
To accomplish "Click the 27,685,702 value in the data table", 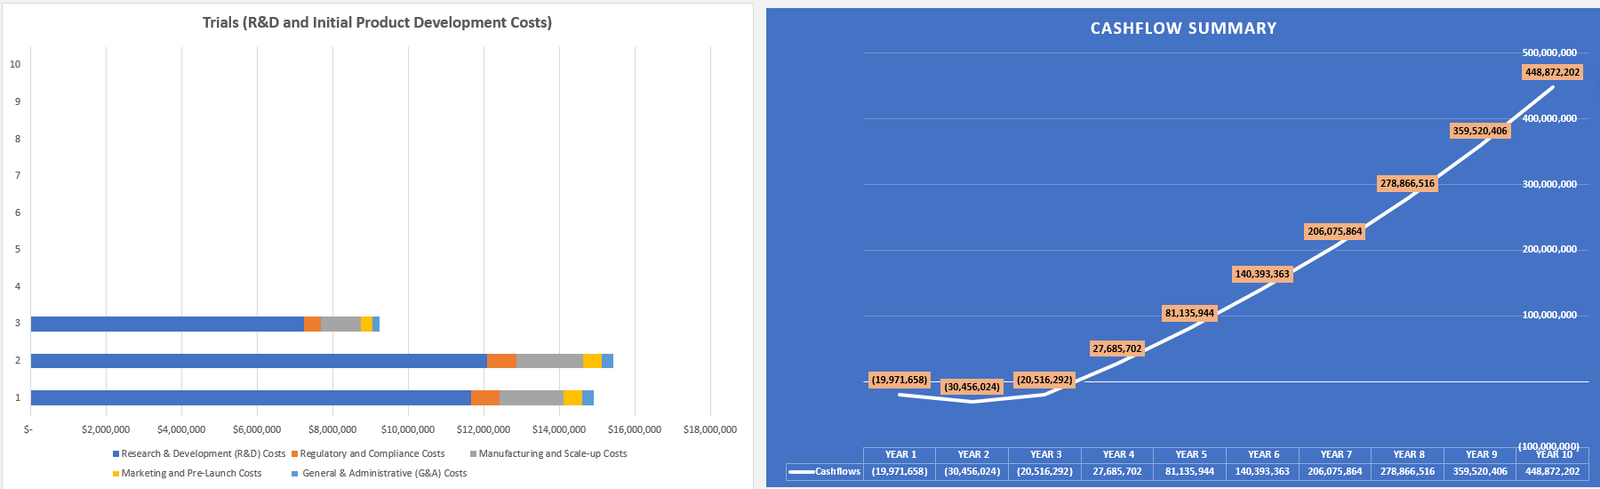I will point(1117,471).
